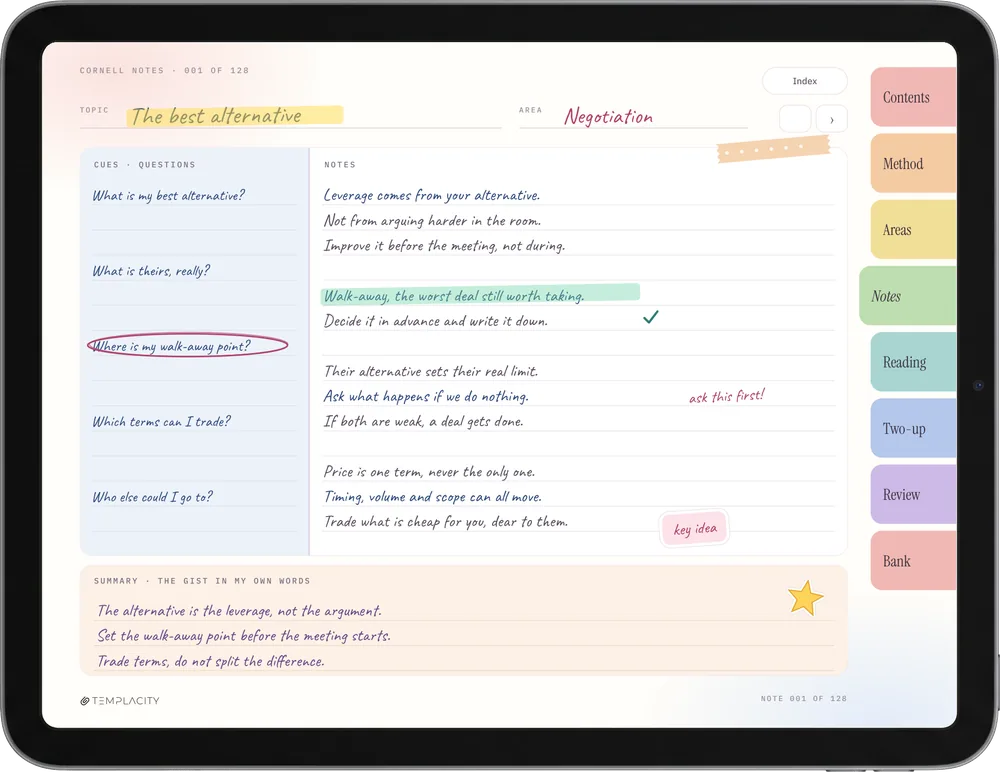
Task: Tap the footer 'NOTE 001 OF 128' counter
Action: 804,699
